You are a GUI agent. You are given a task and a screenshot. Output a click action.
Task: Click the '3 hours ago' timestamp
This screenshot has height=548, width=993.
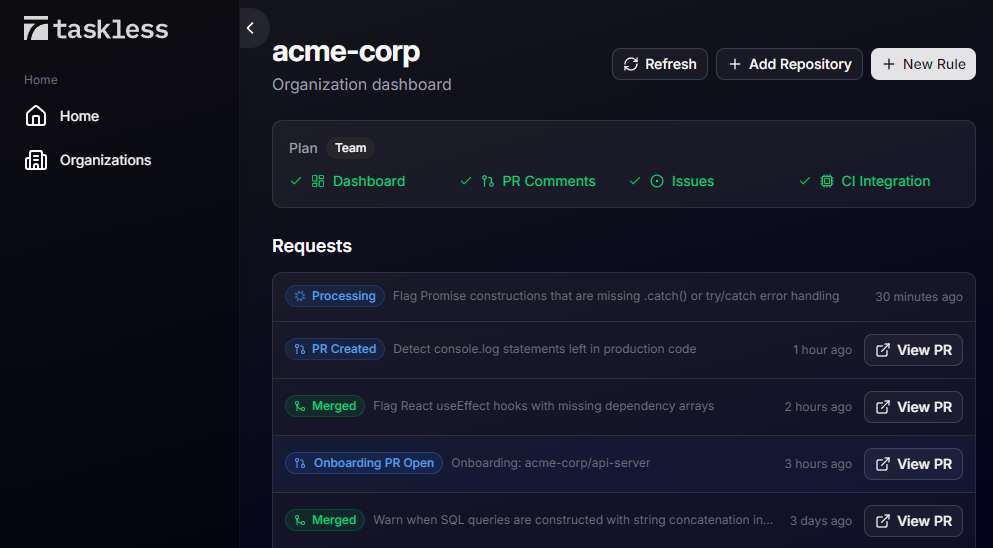click(818, 464)
